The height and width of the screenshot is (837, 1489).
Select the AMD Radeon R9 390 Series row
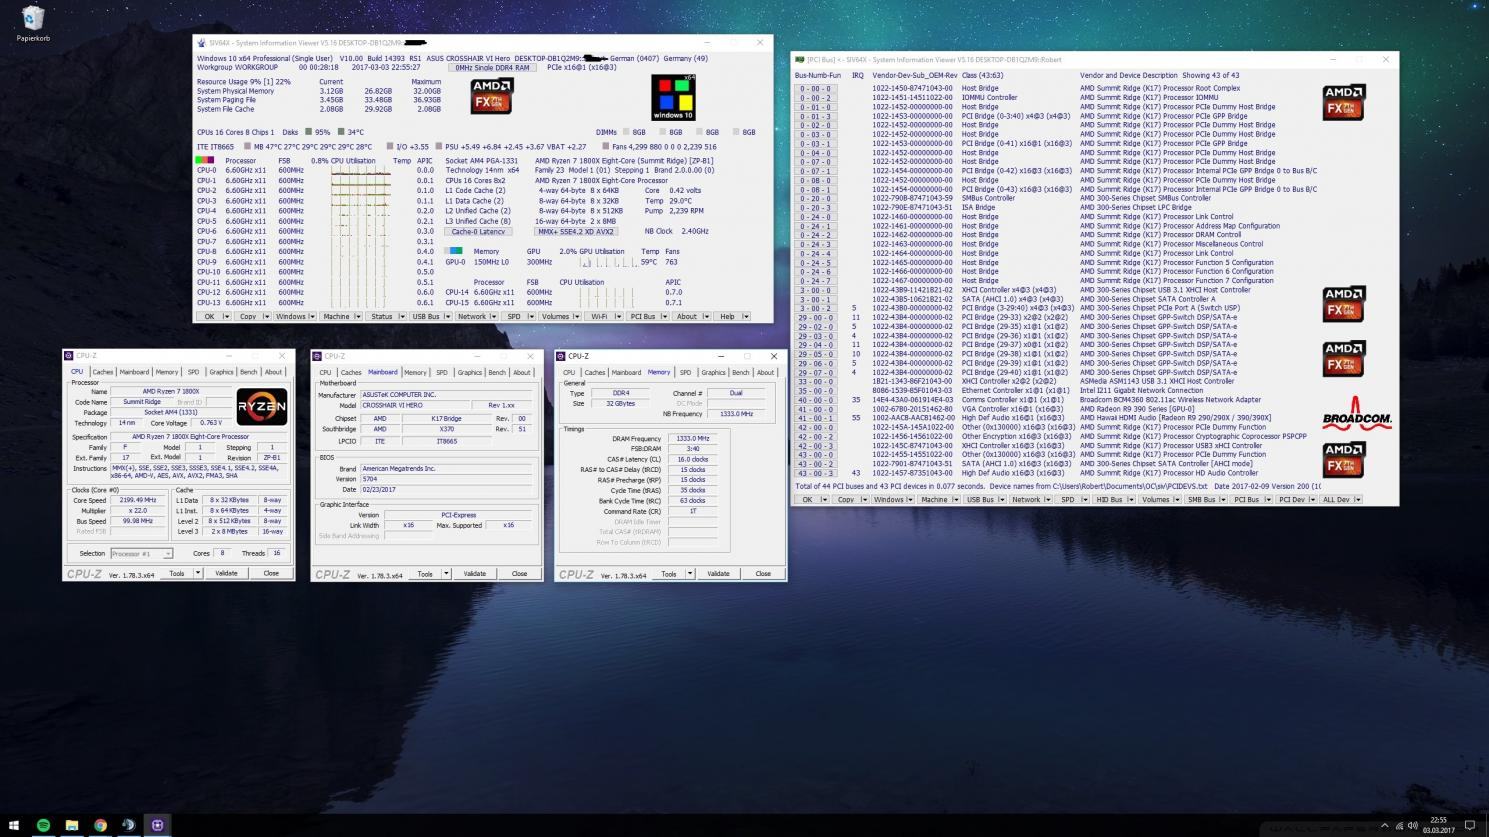tap(1056, 409)
